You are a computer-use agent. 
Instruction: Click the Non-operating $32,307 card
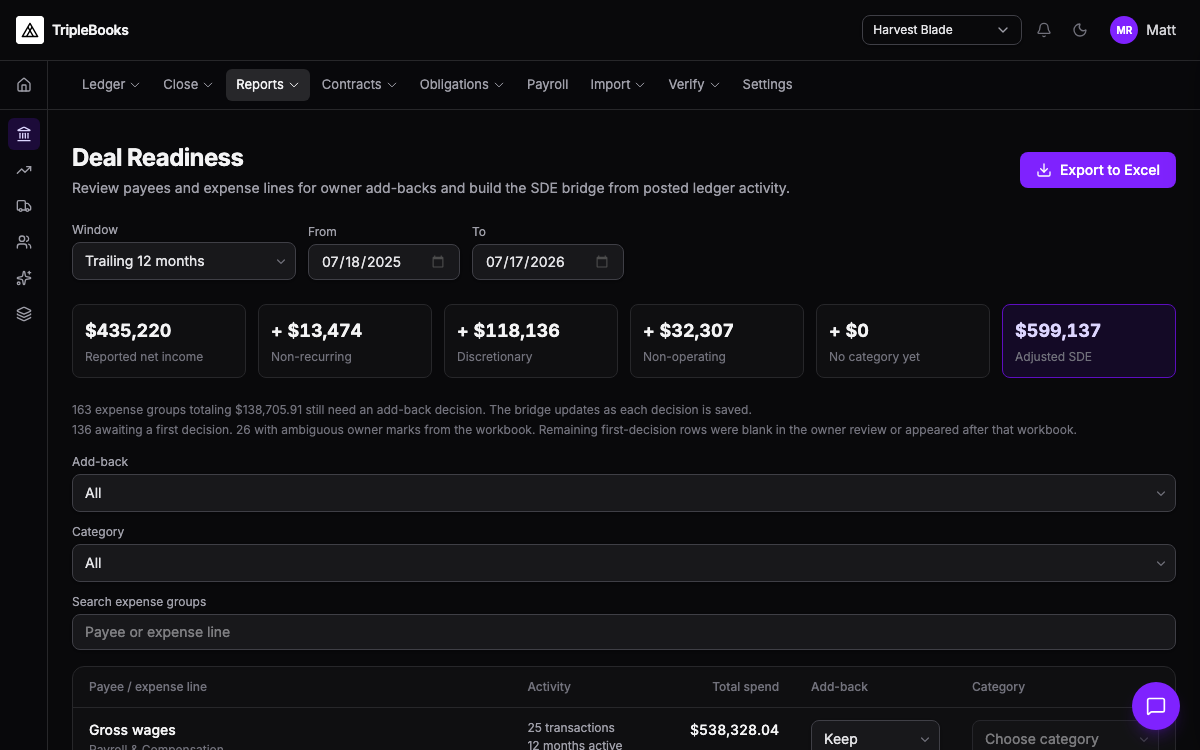click(717, 341)
